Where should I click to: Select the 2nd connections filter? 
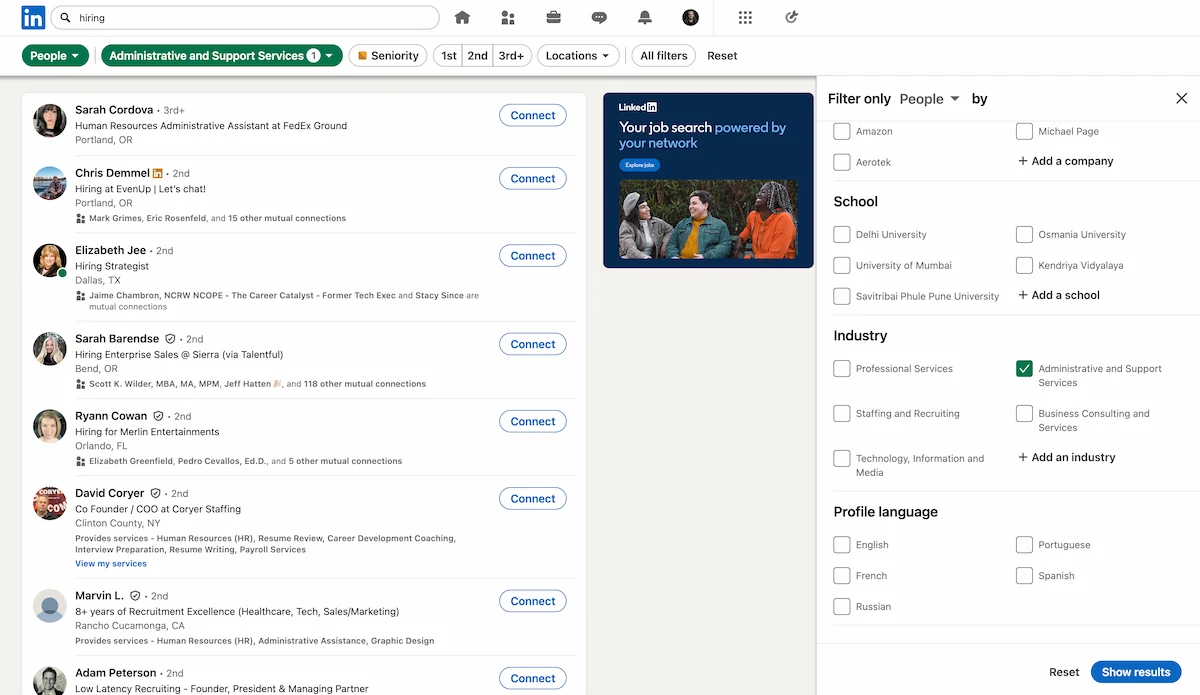pos(477,55)
